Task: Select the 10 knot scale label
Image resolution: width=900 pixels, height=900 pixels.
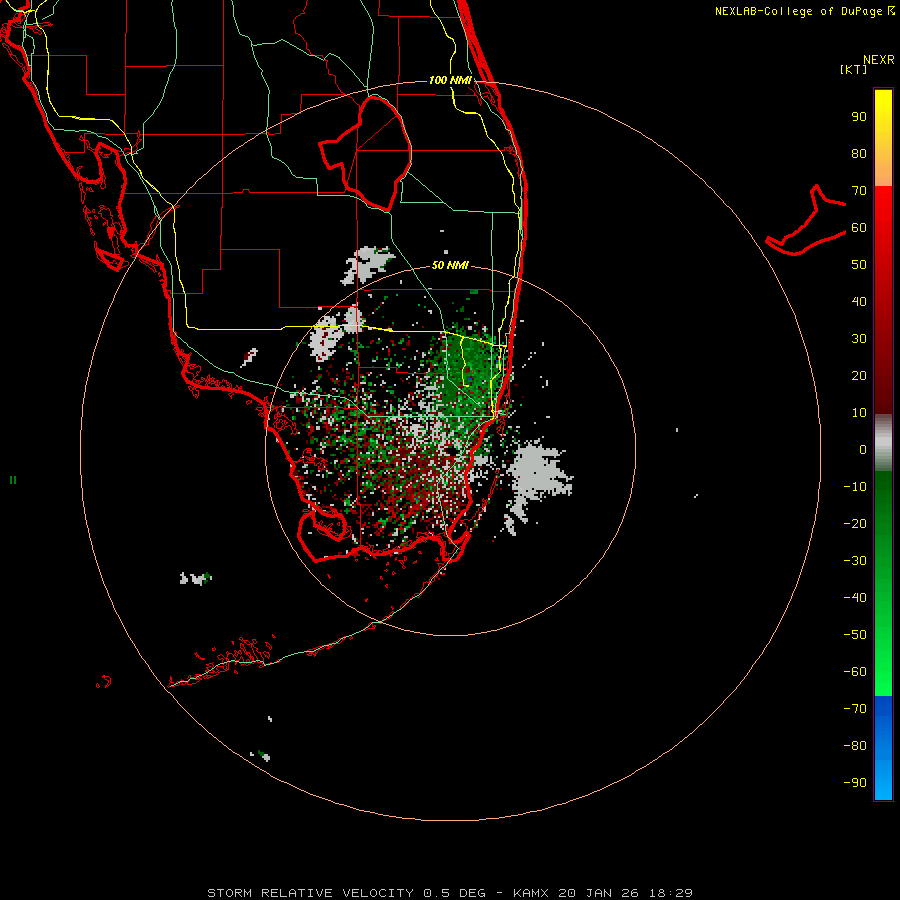Action: point(859,413)
